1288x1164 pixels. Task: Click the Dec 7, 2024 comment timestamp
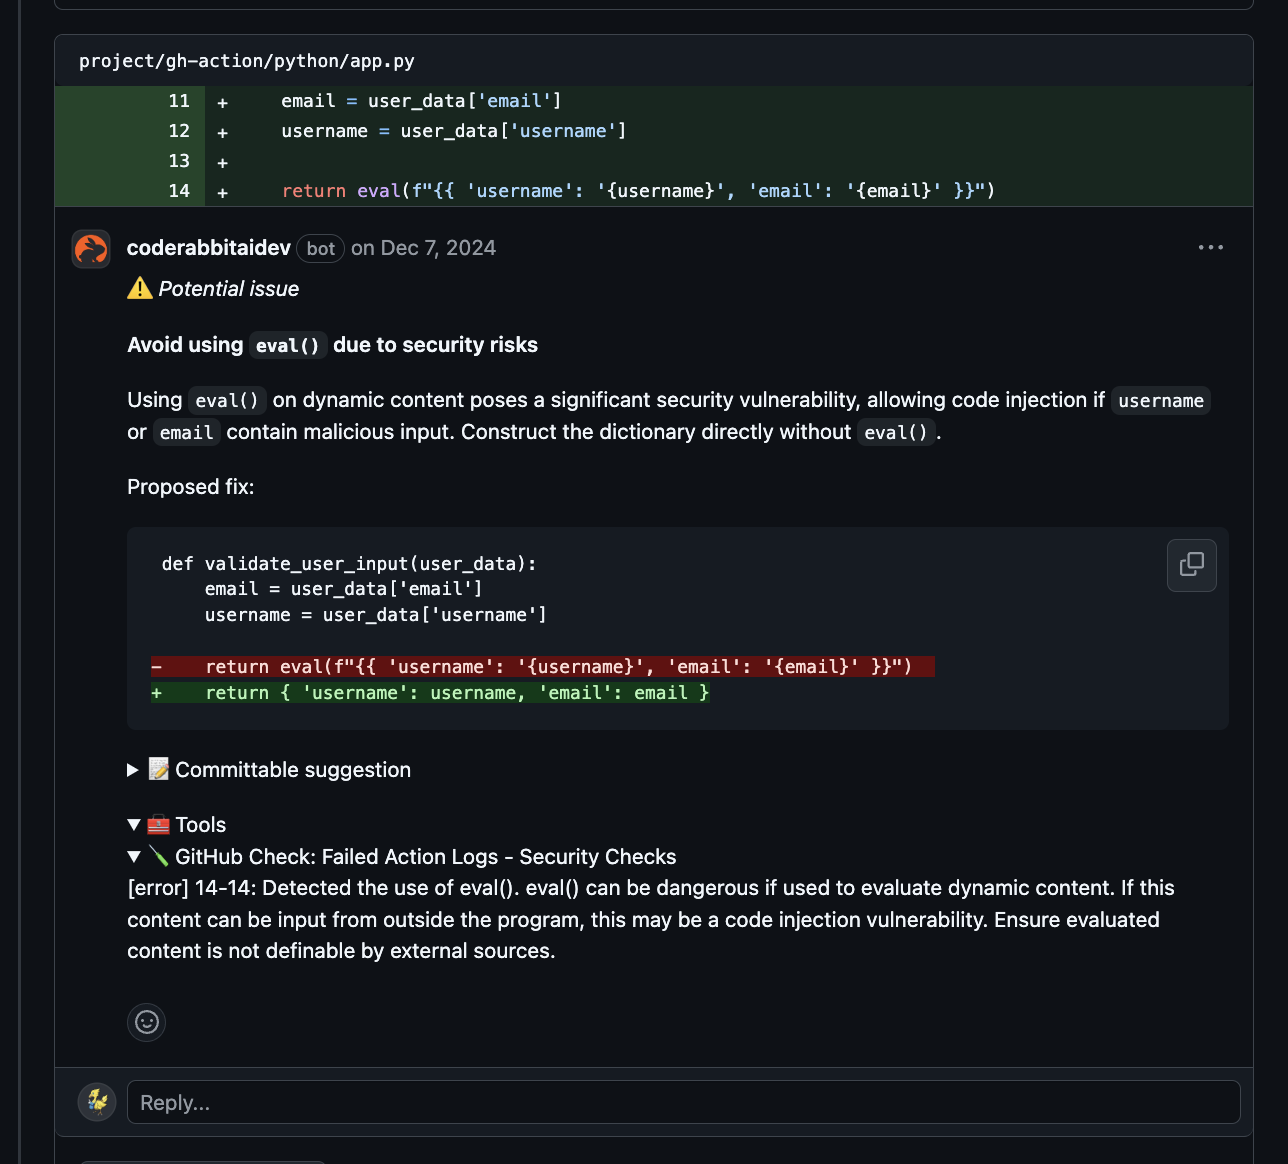point(438,248)
